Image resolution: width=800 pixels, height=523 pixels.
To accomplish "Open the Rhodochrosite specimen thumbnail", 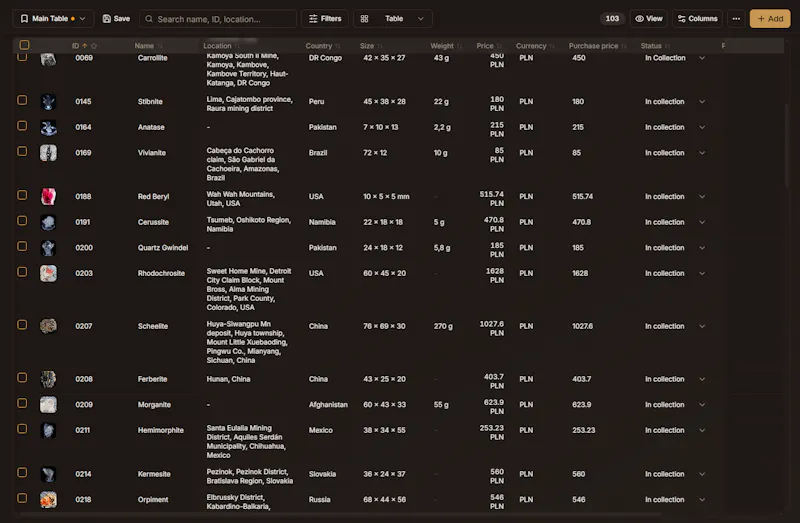I will click(x=48, y=273).
